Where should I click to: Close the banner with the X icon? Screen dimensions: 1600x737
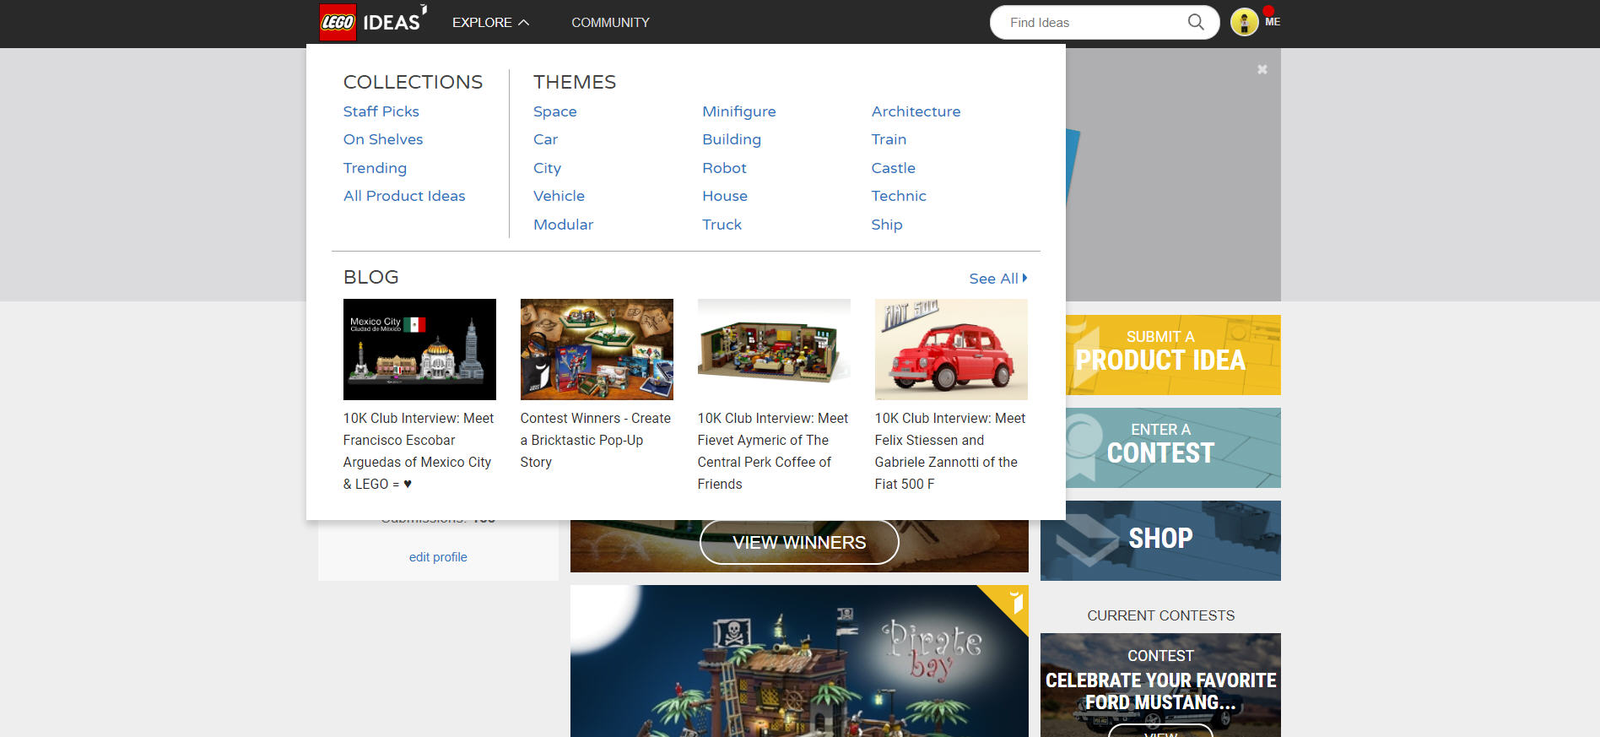click(x=1262, y=69)
